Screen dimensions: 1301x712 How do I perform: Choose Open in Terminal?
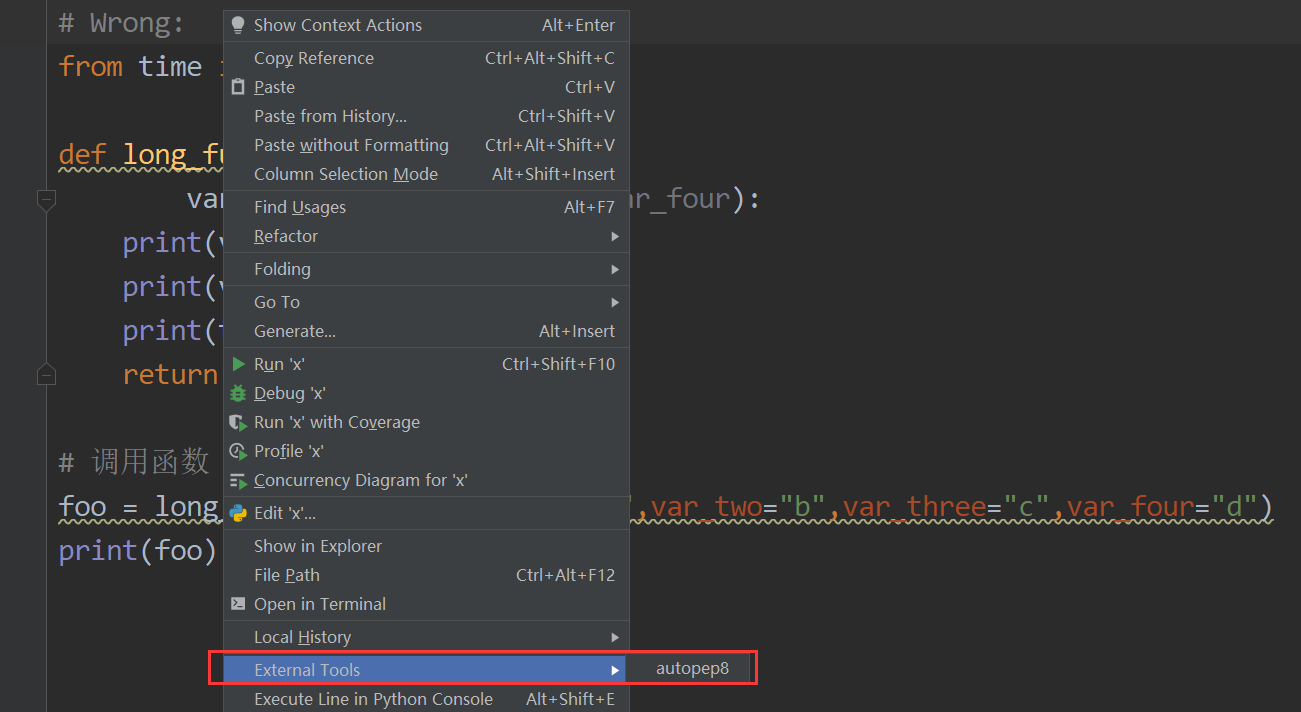coord(426,604)
